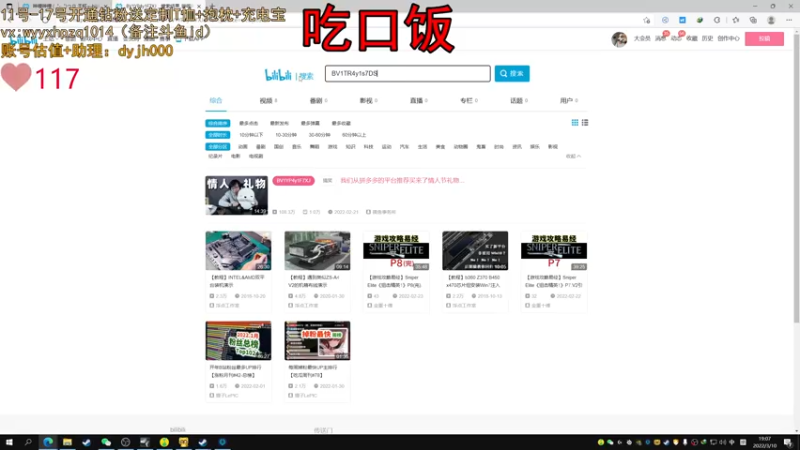Open 创作中心 in top navigation
This screenshot has width=800, height=450.
(729, 39)
